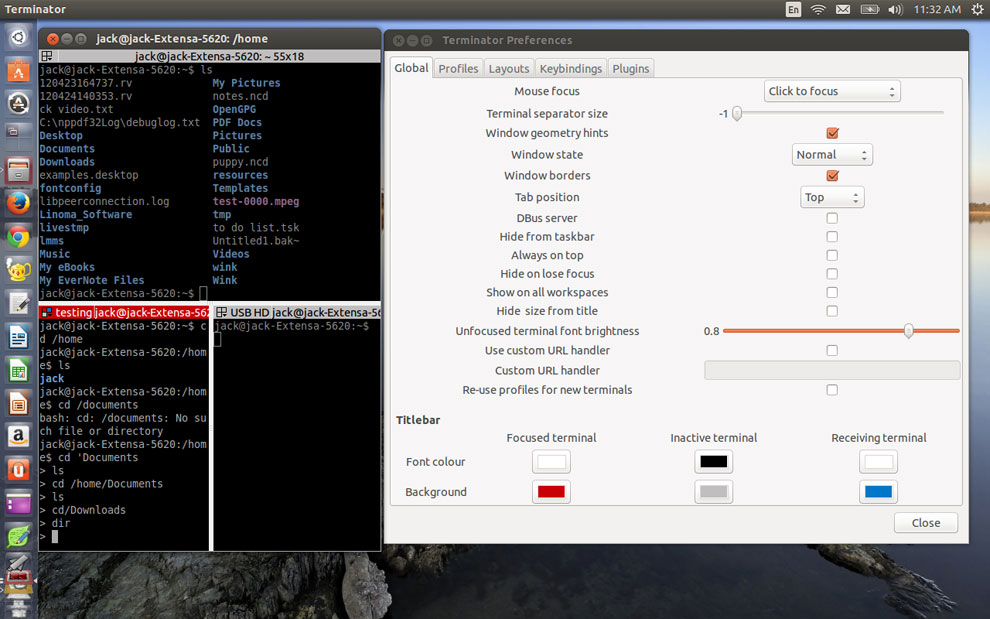Enable Show on all workspaces checkbox
The width and height of the screenshot is (990, 619).
point(832,292)
